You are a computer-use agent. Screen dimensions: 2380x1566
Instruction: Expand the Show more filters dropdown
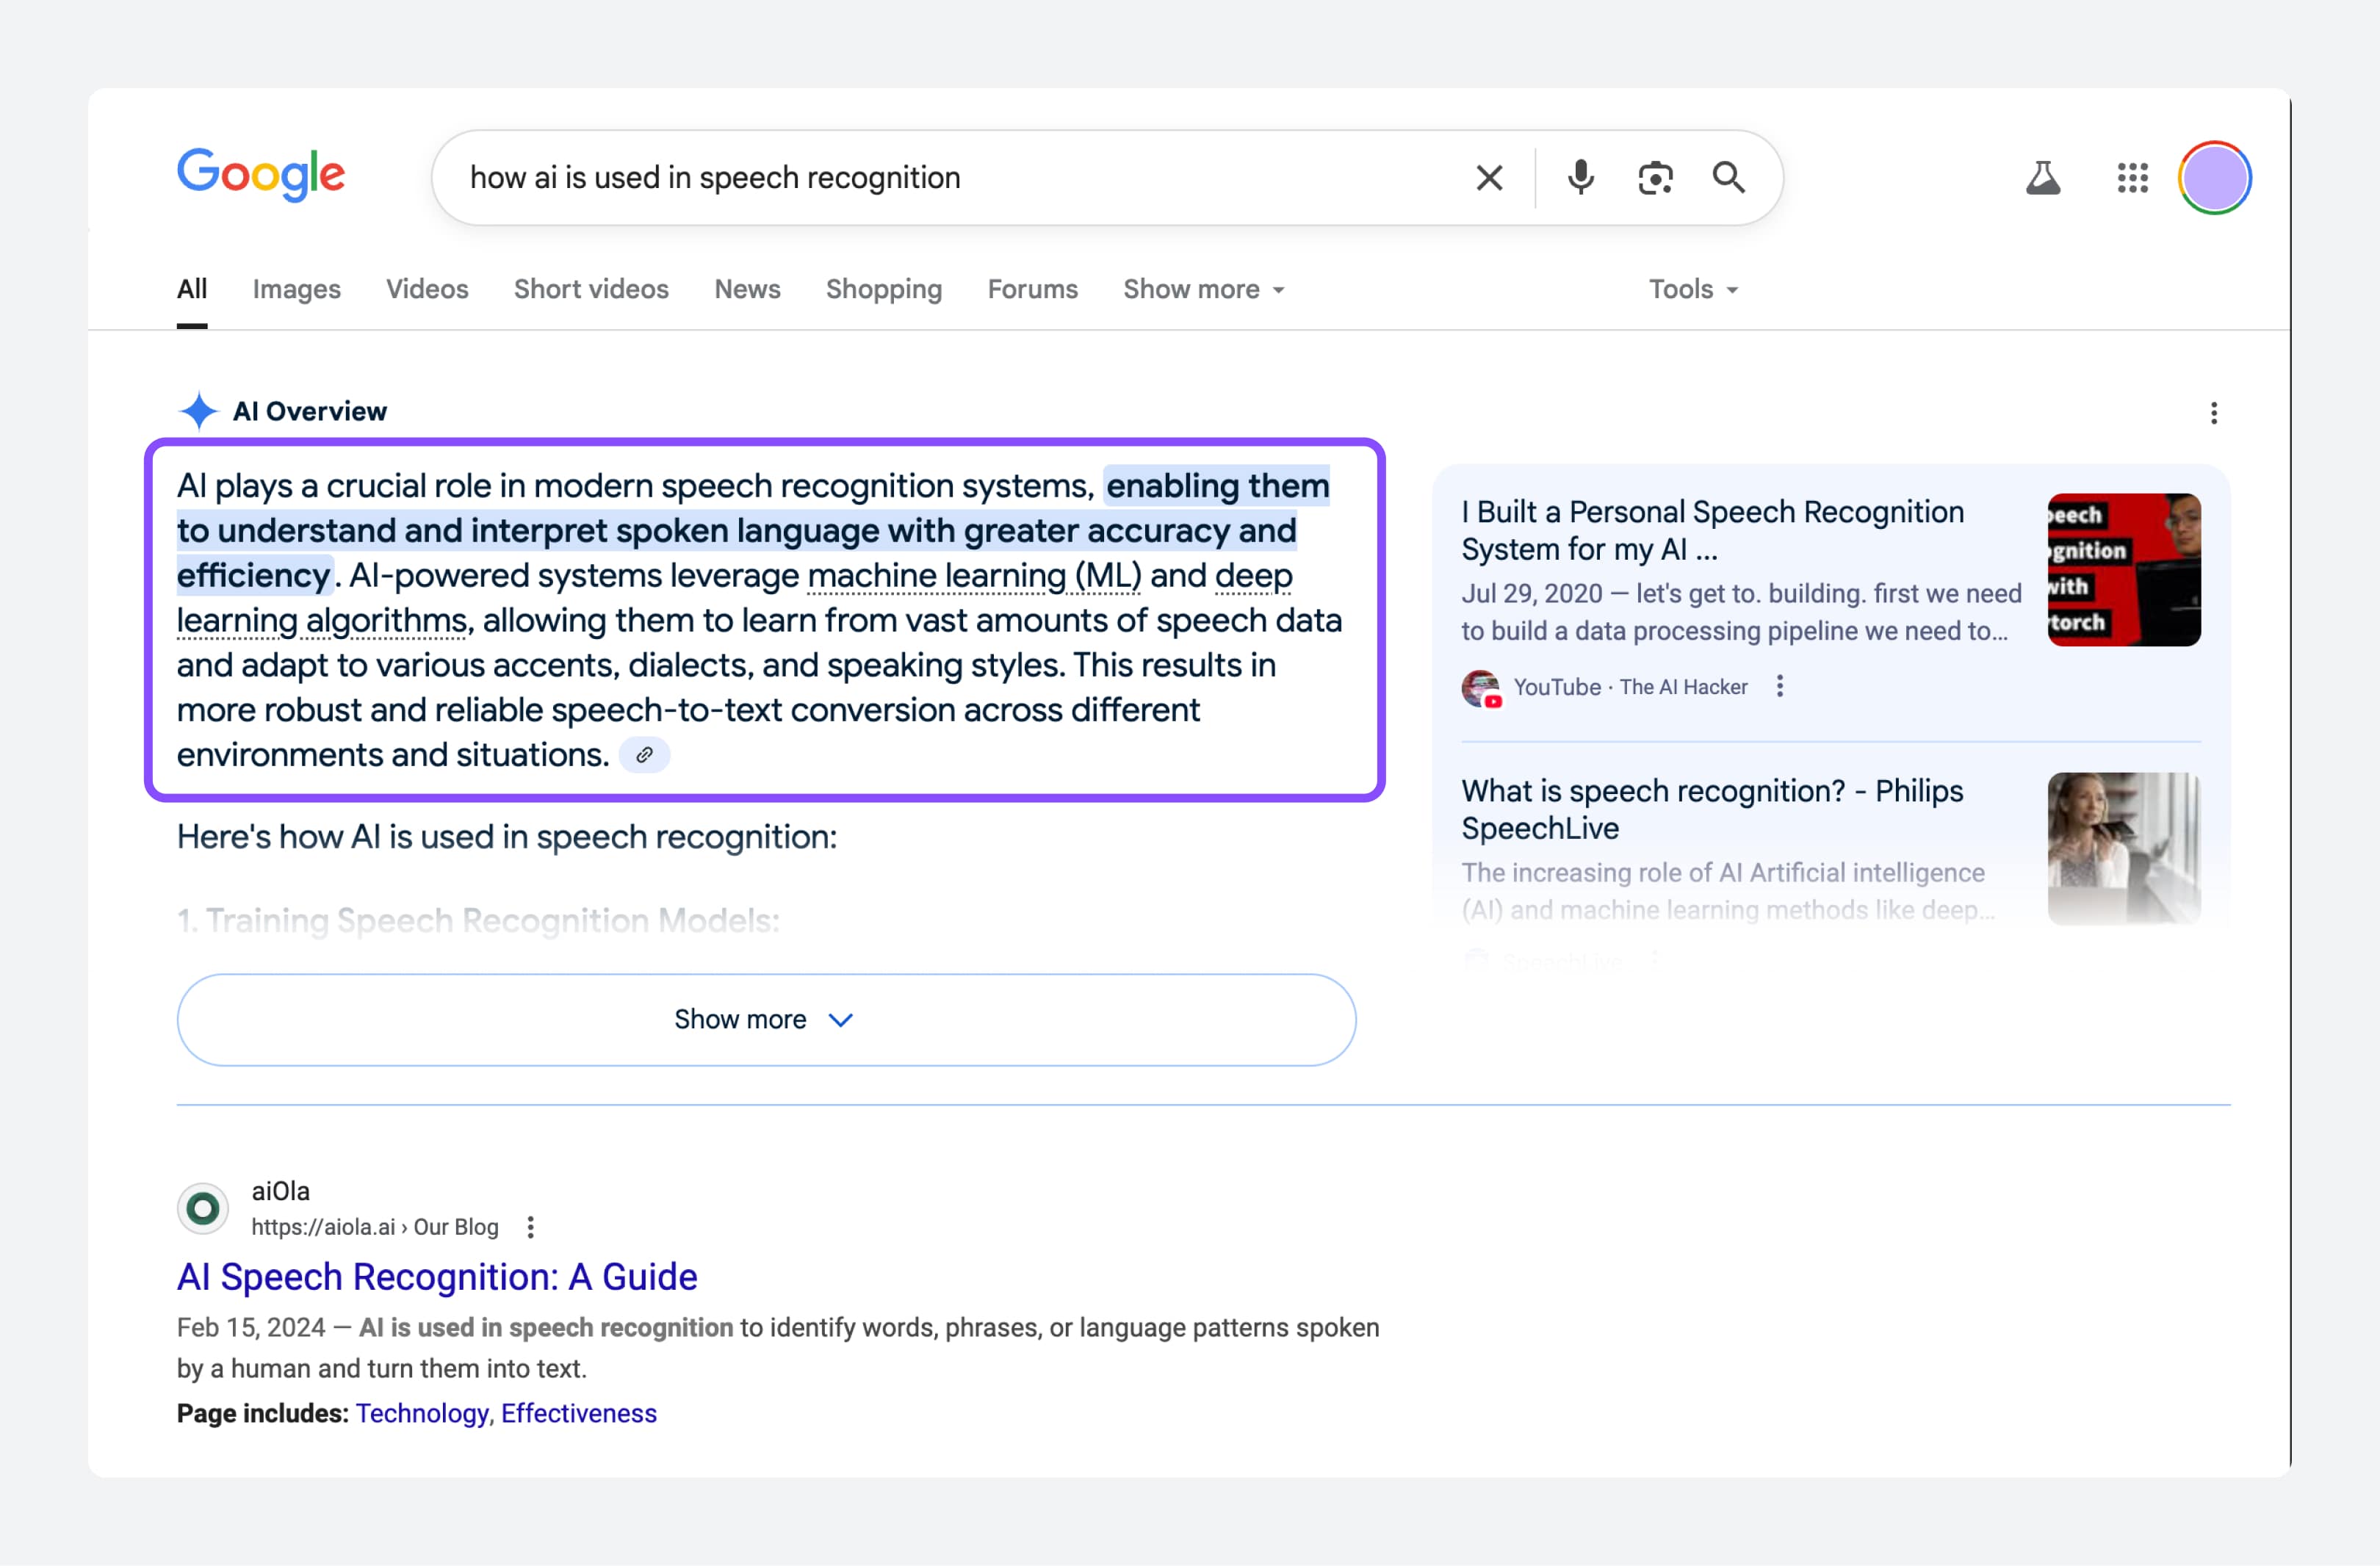[1204, 289]
